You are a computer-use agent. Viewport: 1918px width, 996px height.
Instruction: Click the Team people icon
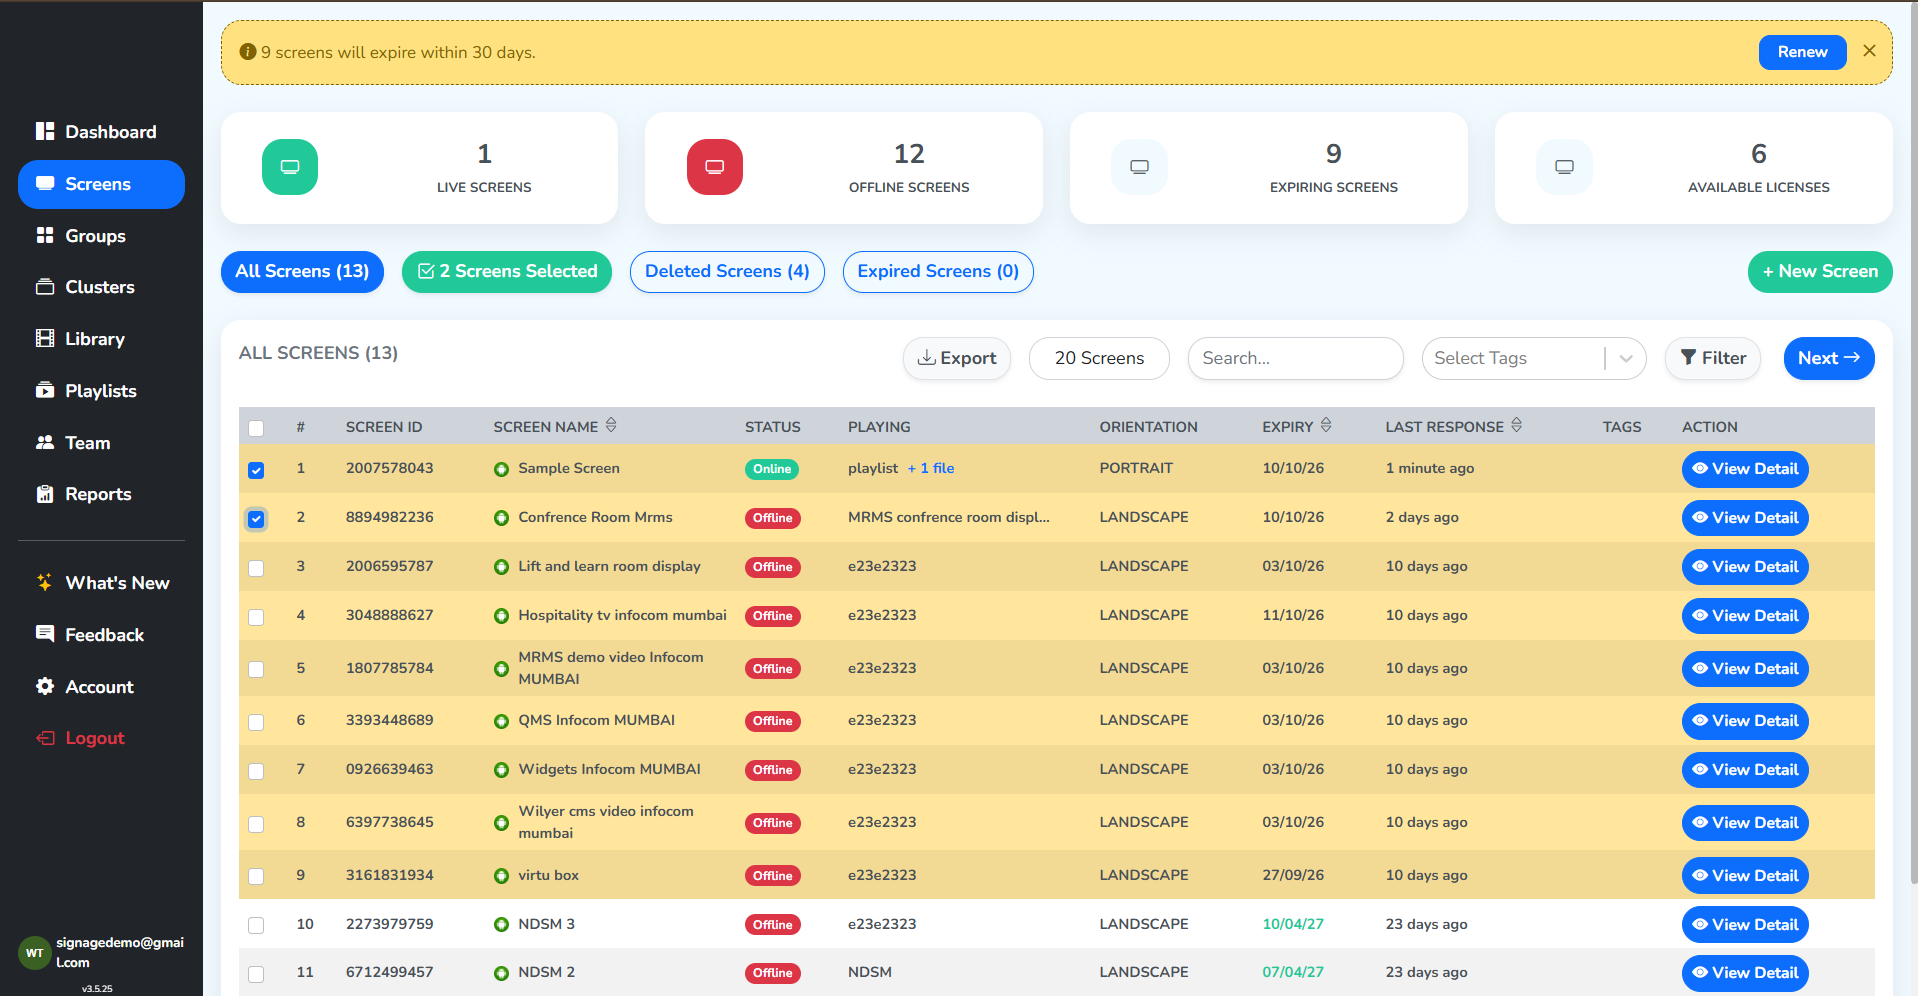click(x=45, y=442)
